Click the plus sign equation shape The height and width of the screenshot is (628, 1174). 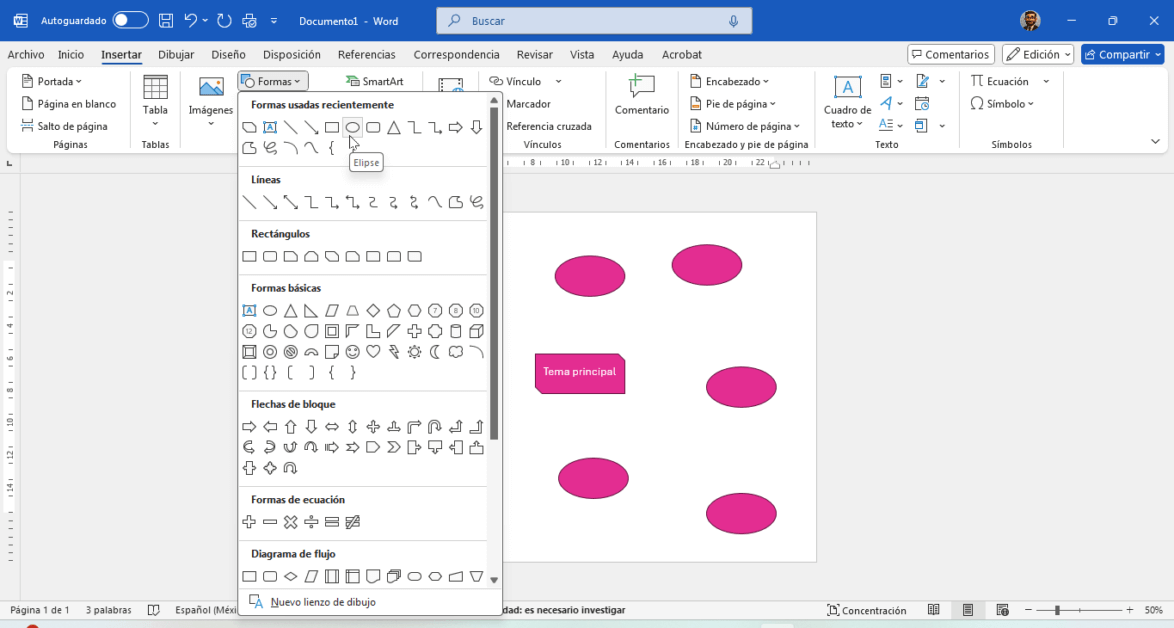[249, 522]
